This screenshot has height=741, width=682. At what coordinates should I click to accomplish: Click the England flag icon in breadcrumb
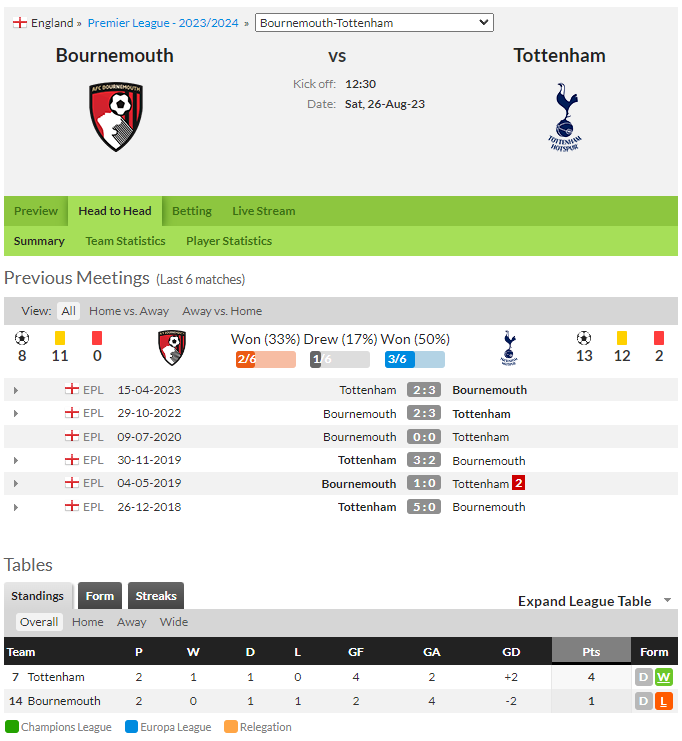click(x=20, y=23)
